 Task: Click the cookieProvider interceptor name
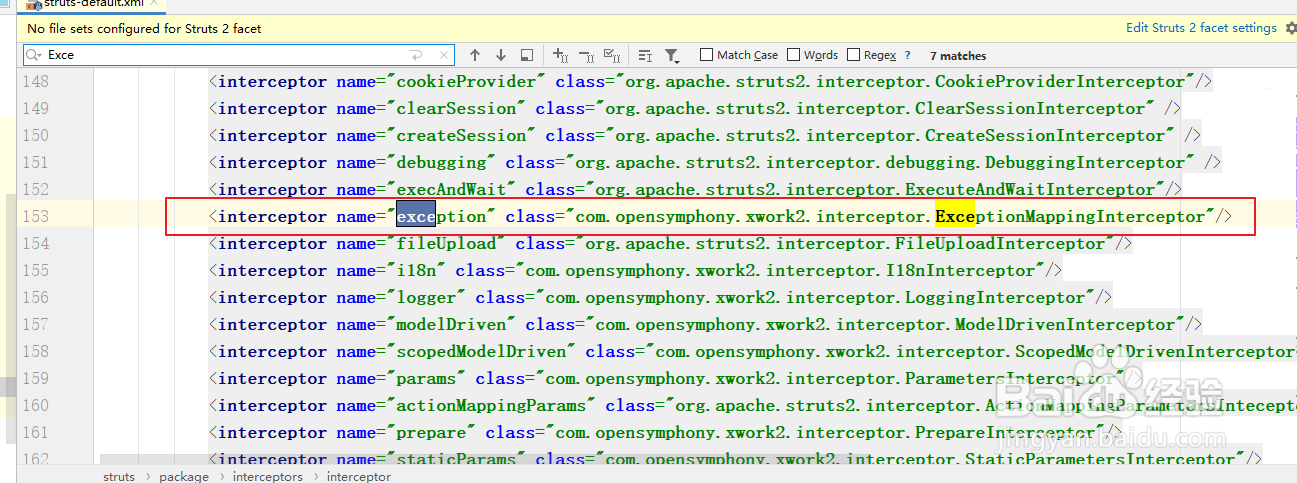click(467, 81)
